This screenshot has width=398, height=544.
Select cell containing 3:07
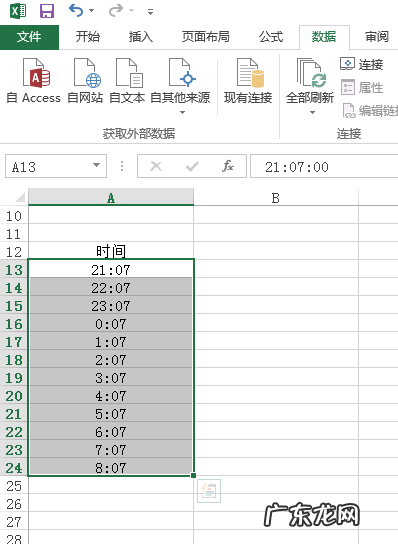click(111, 377)
